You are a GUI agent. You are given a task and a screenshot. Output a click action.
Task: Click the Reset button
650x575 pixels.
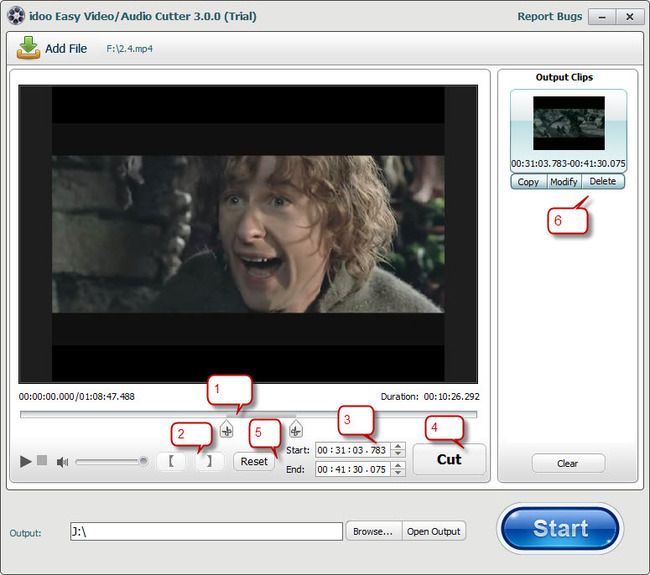tap(254, 461)
